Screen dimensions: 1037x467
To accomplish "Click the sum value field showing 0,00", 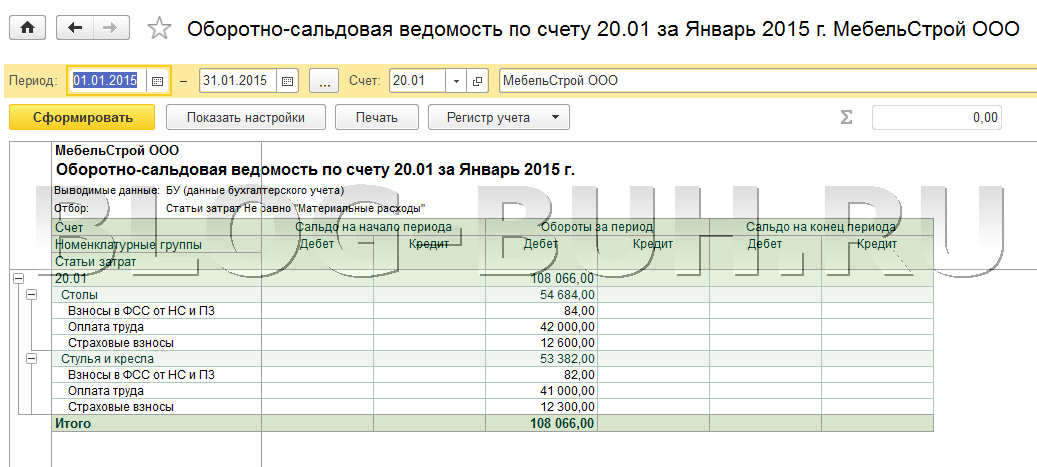I will [x=937, y=118].
